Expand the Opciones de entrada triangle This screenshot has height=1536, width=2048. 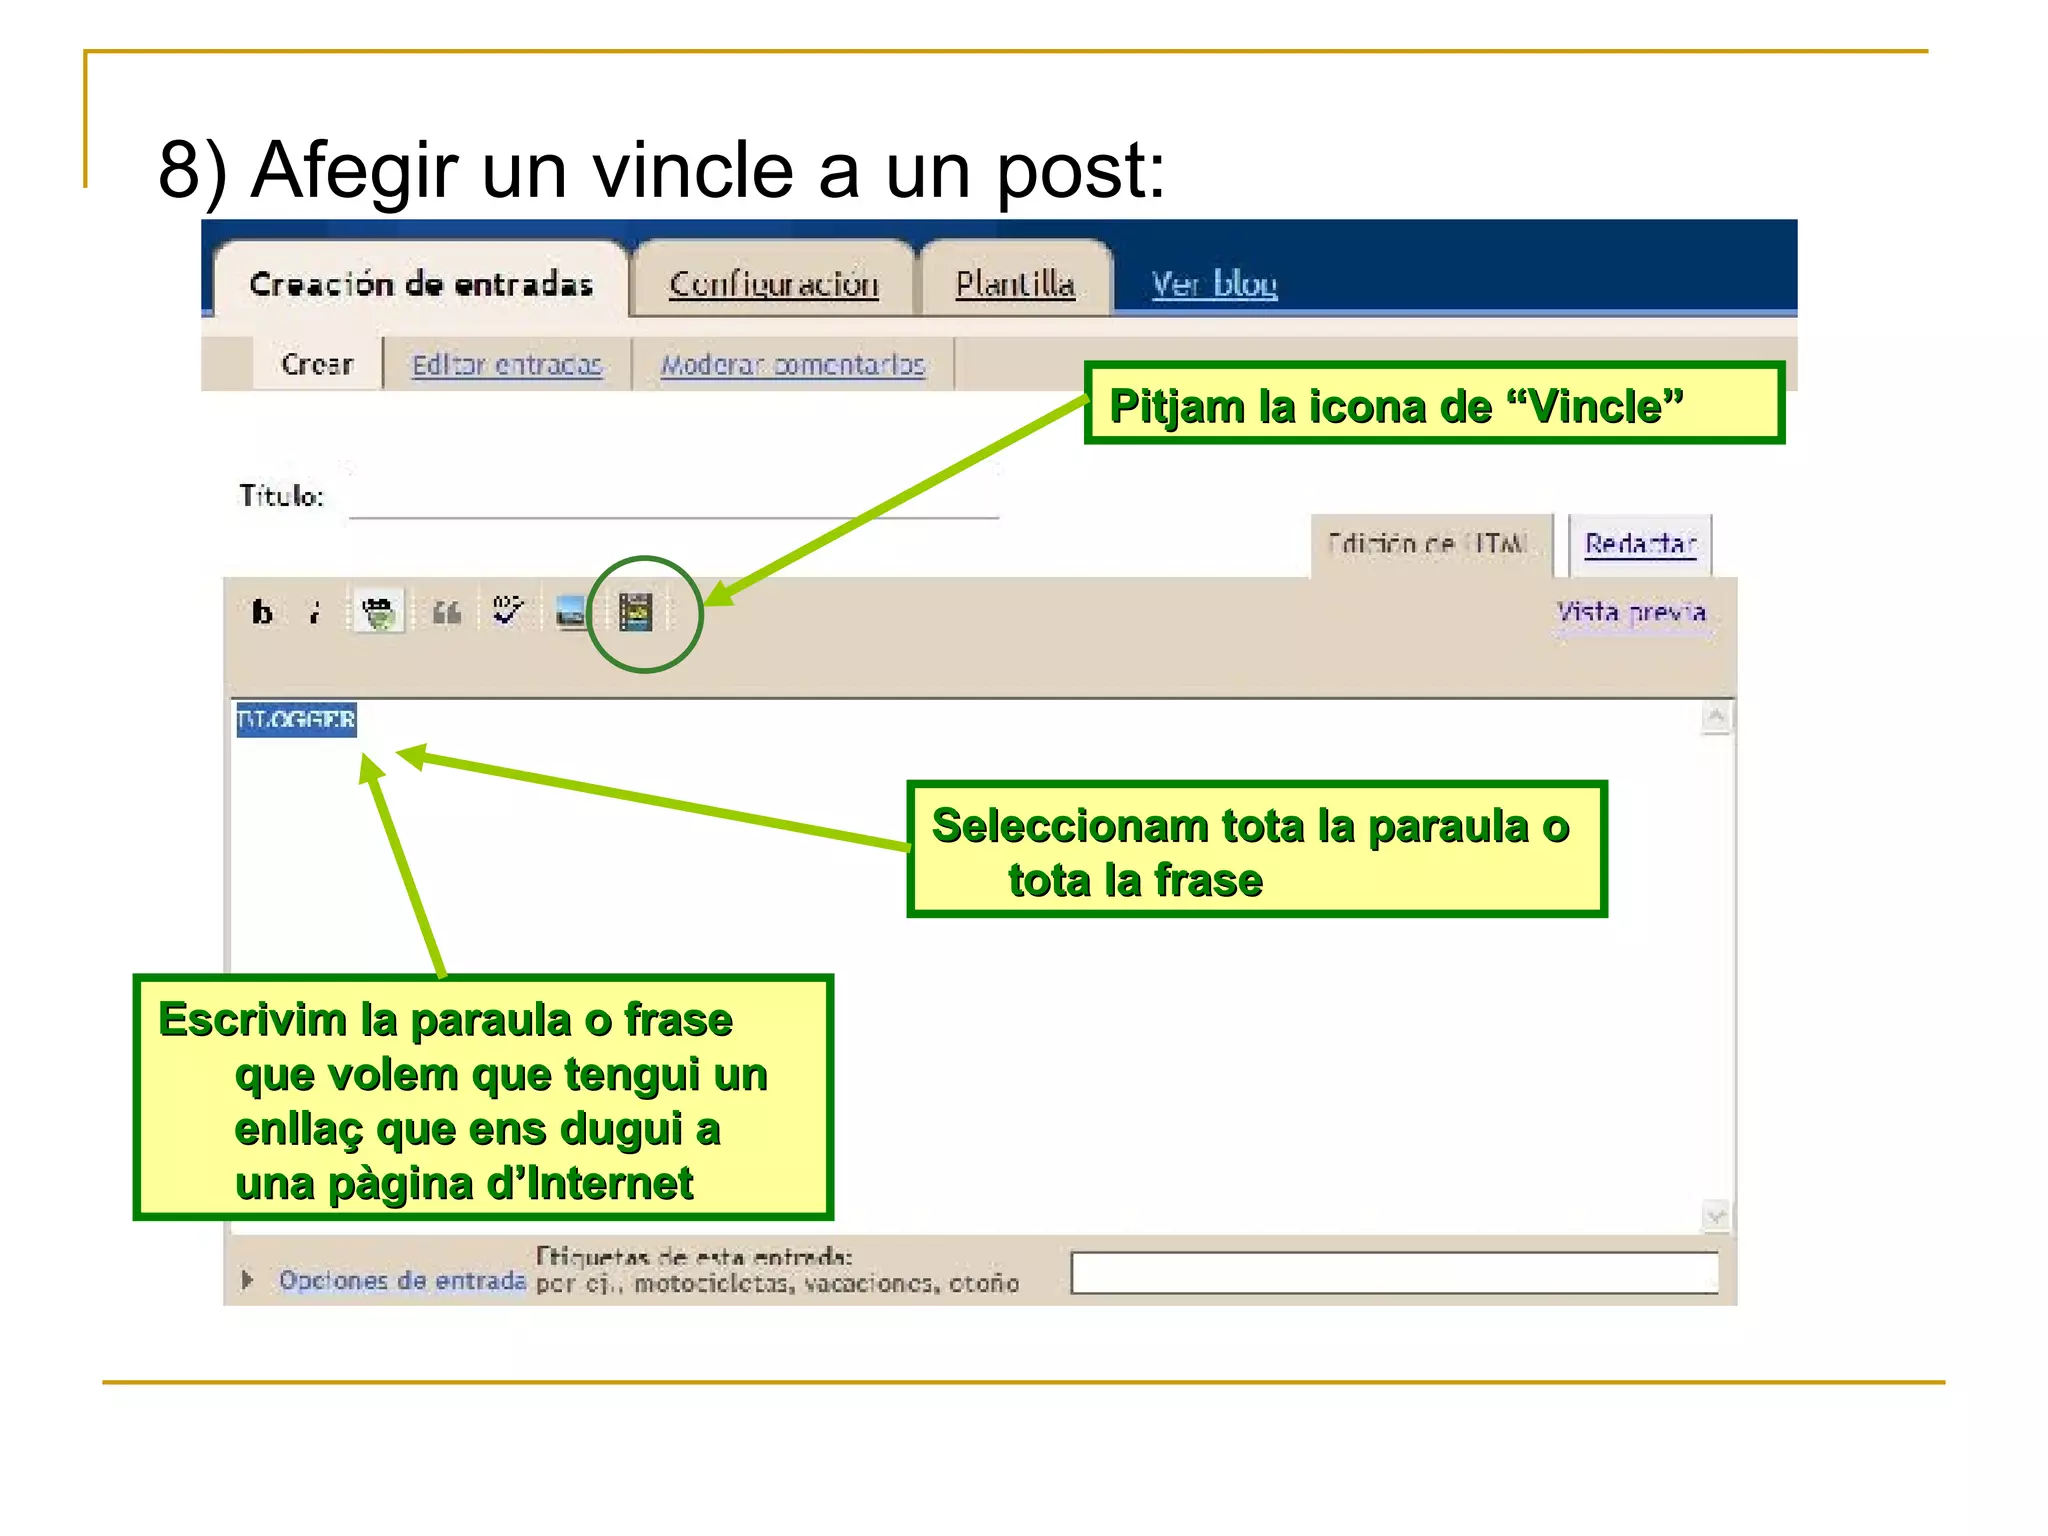[x=247, y=1280]
